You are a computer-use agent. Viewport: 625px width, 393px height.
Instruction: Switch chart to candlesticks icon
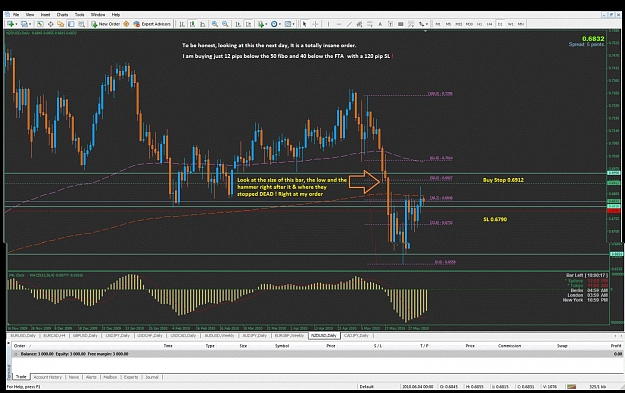pos(192,24)
